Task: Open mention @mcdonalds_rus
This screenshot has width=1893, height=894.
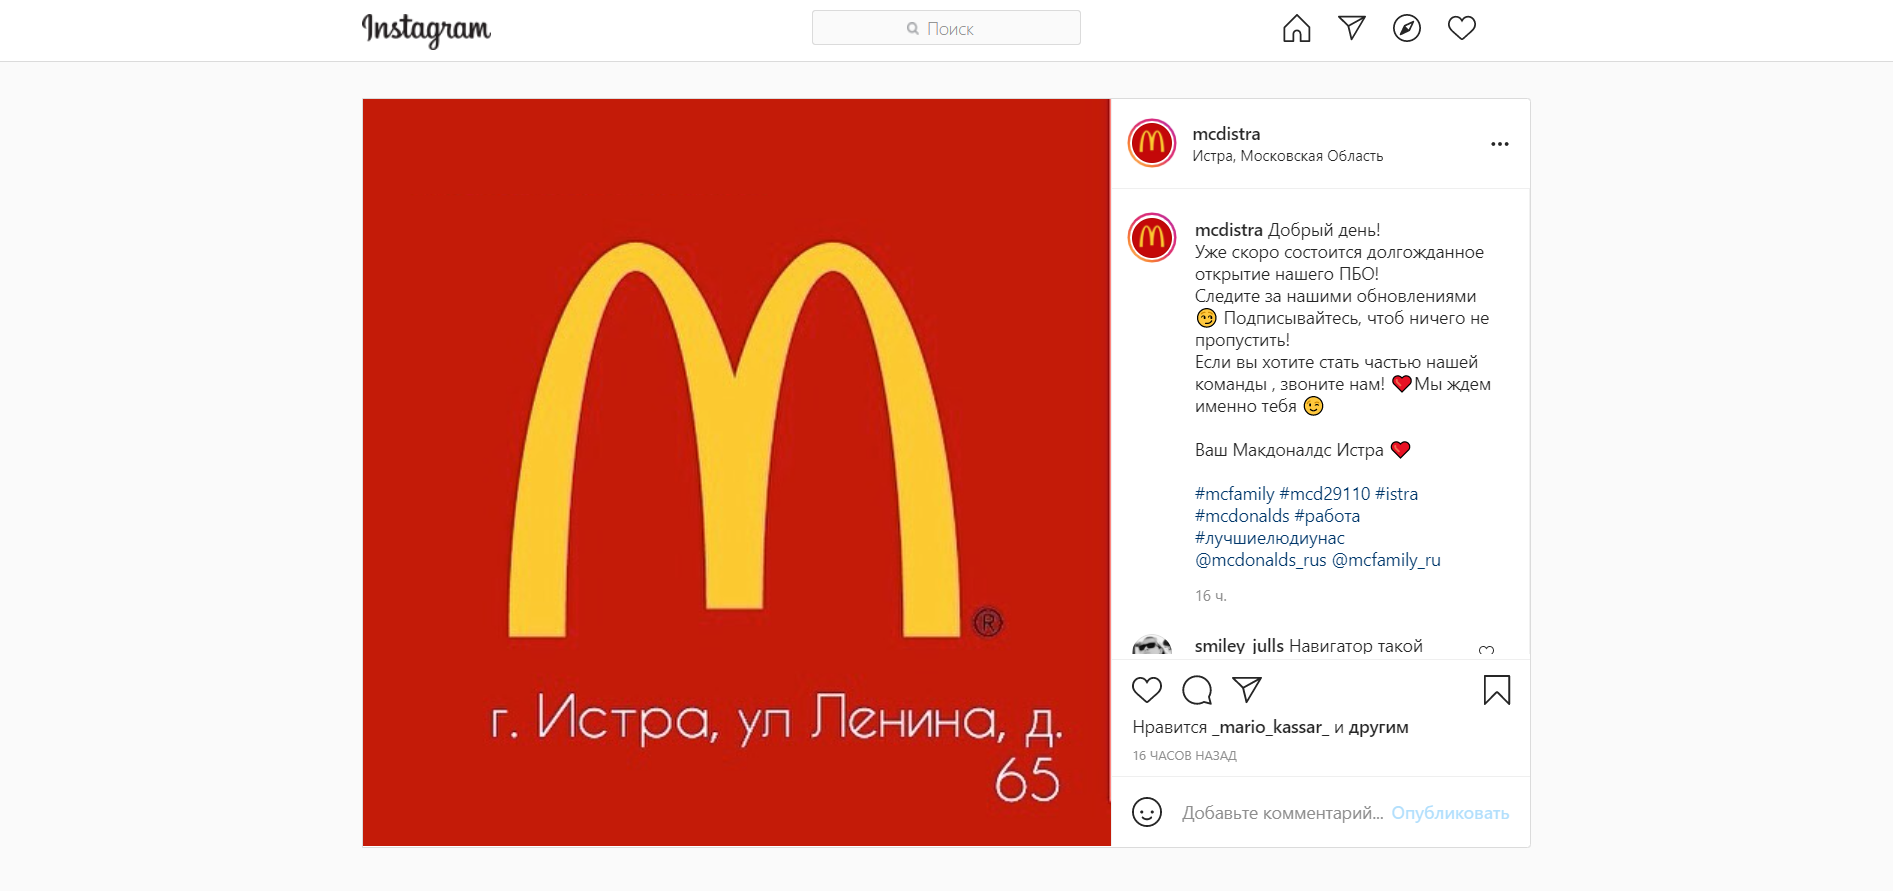Action: pyautogui.click(x=1260, y=560)
